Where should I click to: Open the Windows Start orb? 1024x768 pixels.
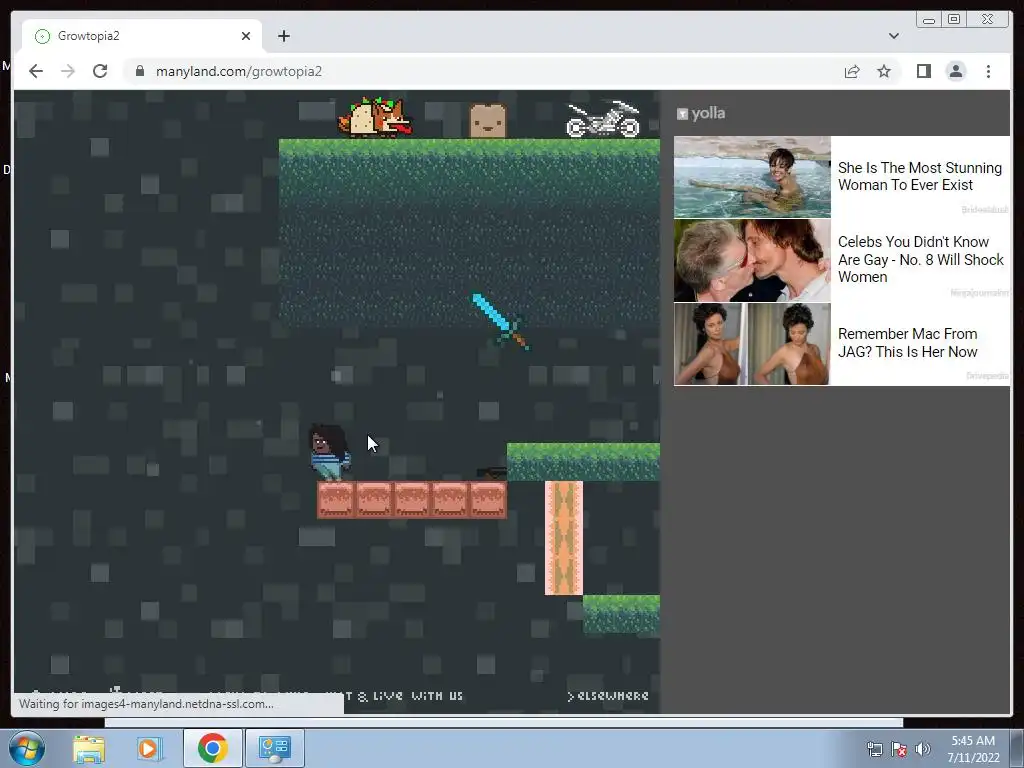click(x=27, y=748)
